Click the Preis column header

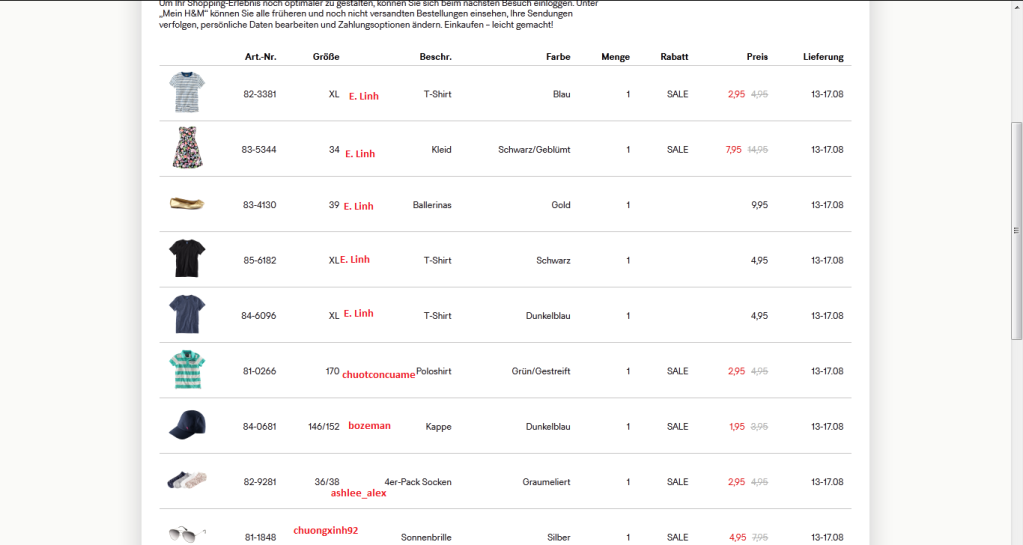(757, 57)
